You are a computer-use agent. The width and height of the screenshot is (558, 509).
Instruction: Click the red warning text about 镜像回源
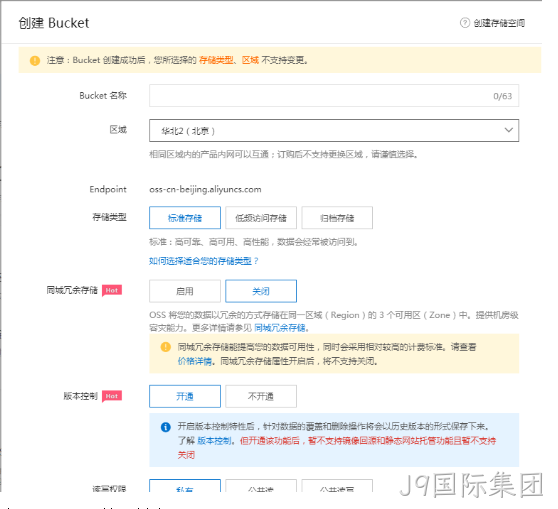[337, 448]
